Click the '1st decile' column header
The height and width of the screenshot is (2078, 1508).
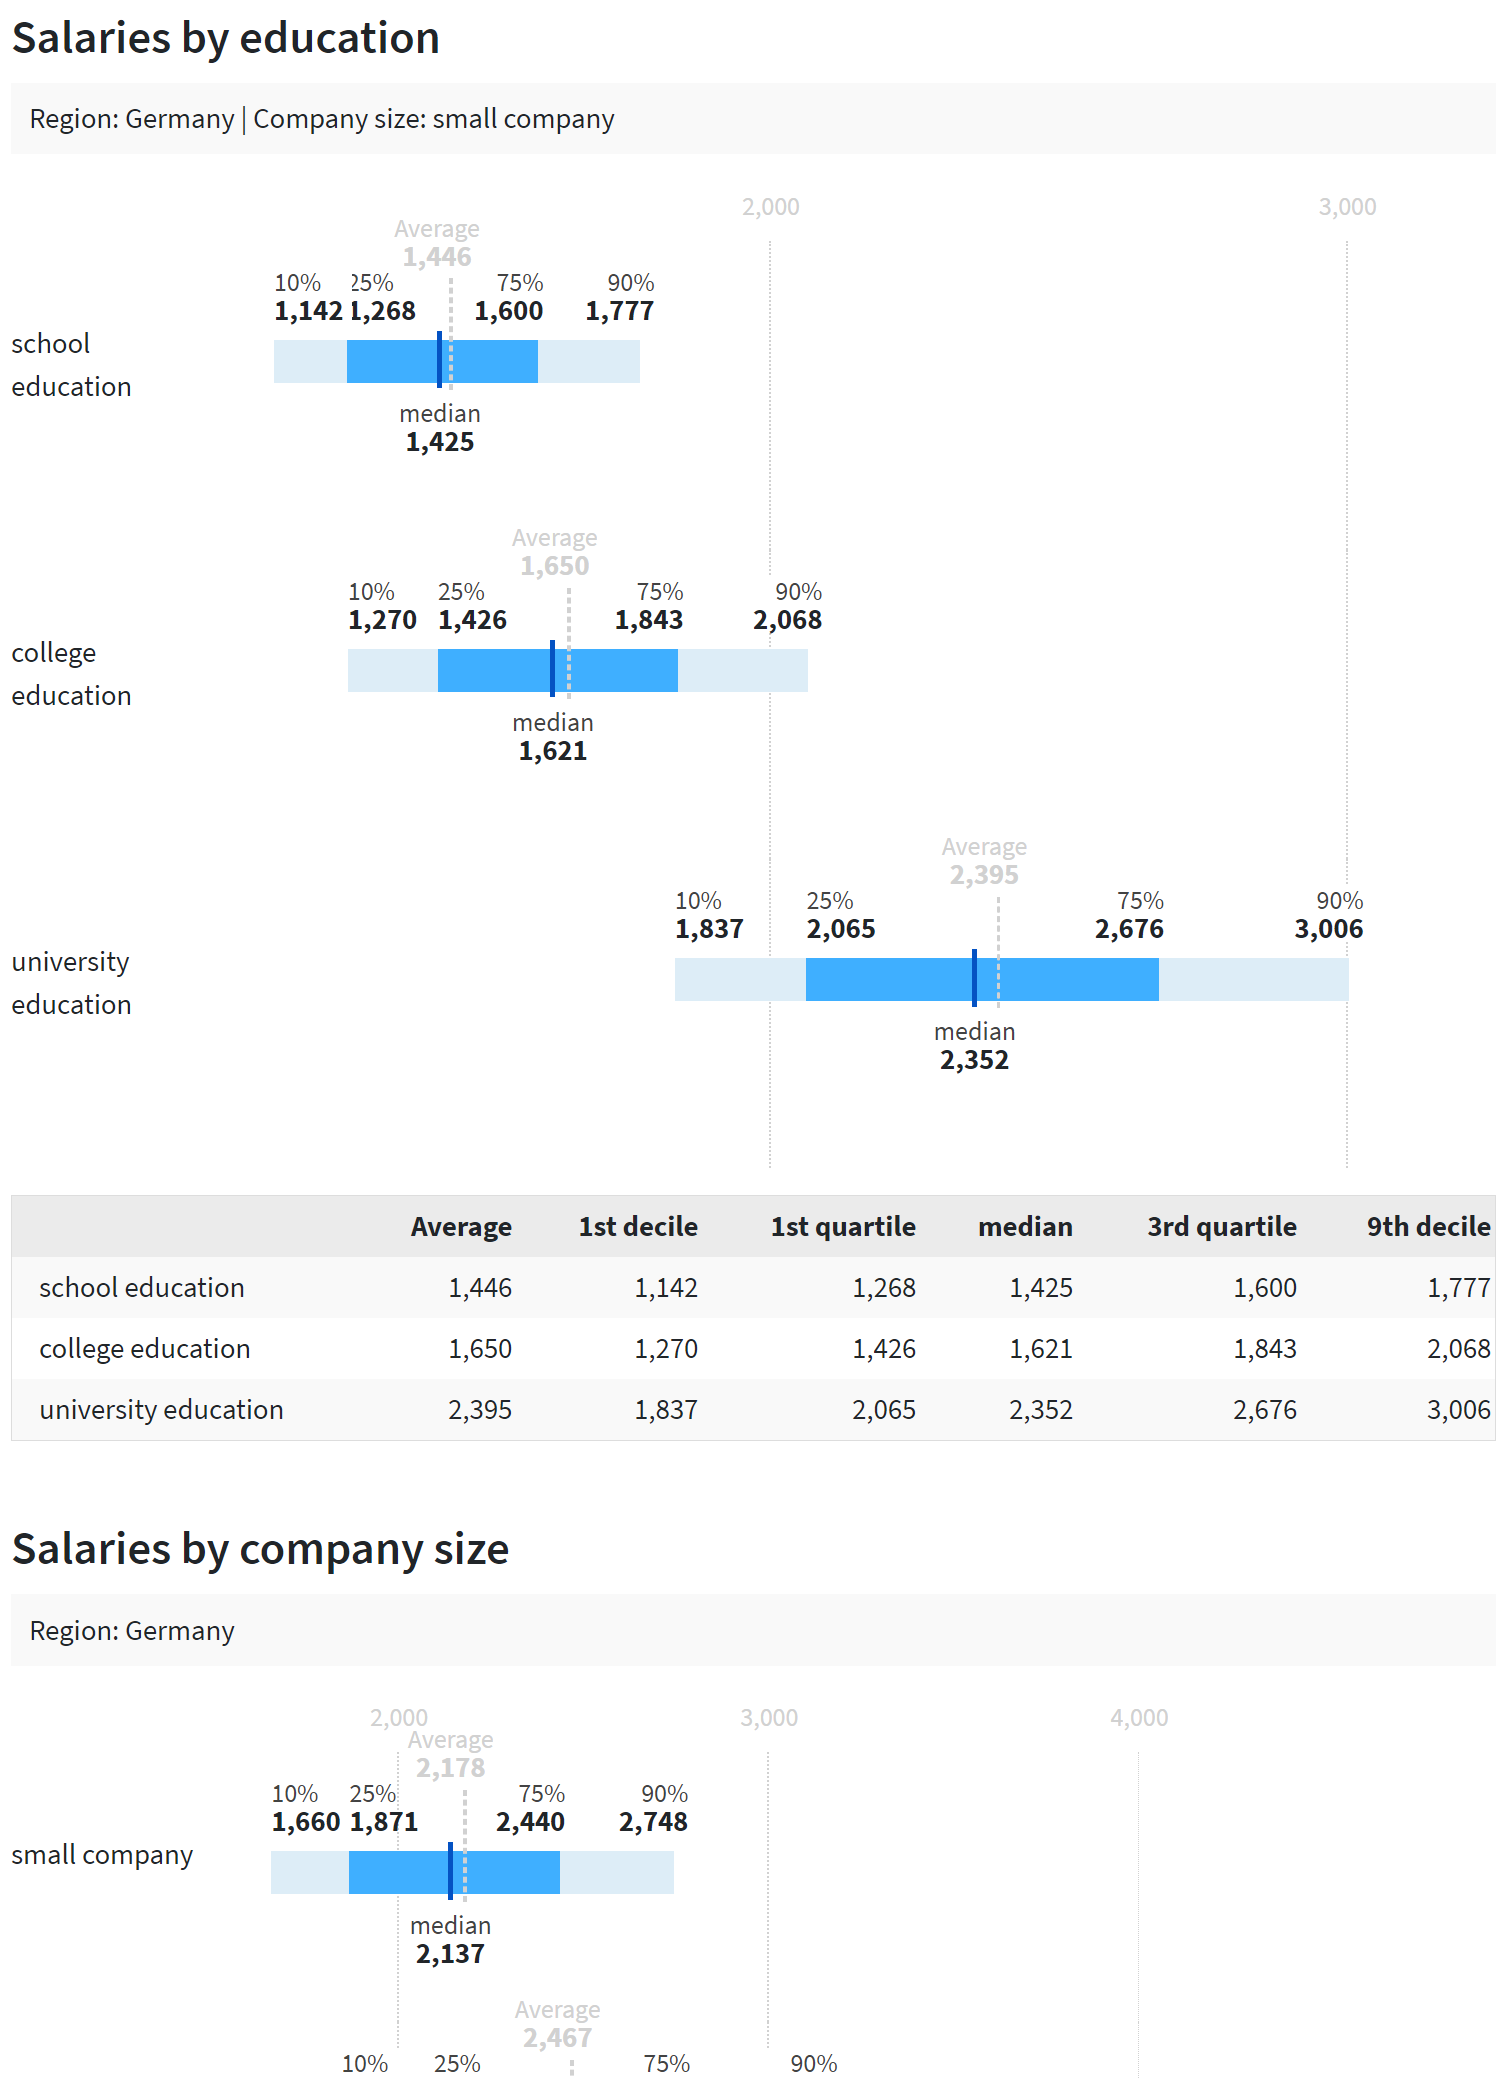638,1227
